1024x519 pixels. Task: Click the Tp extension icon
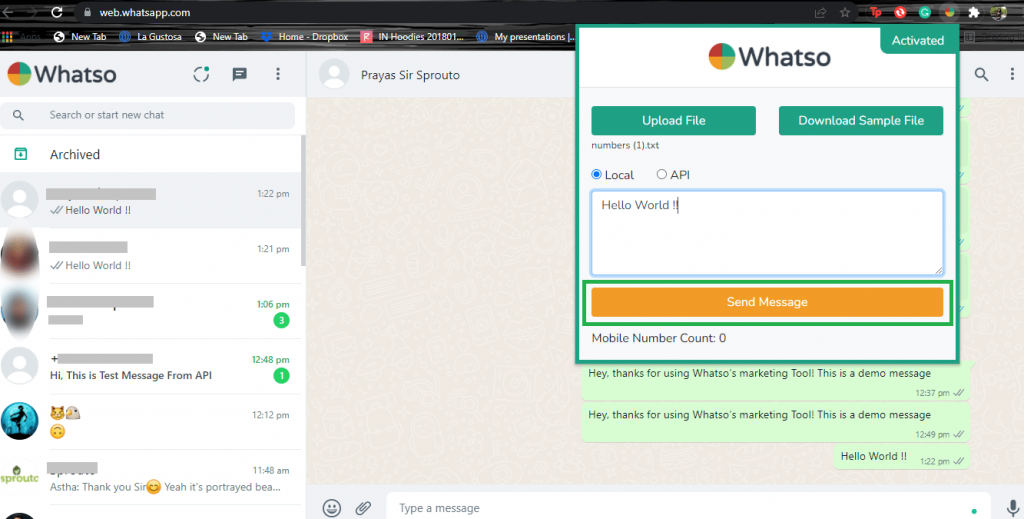coord(876,12)
